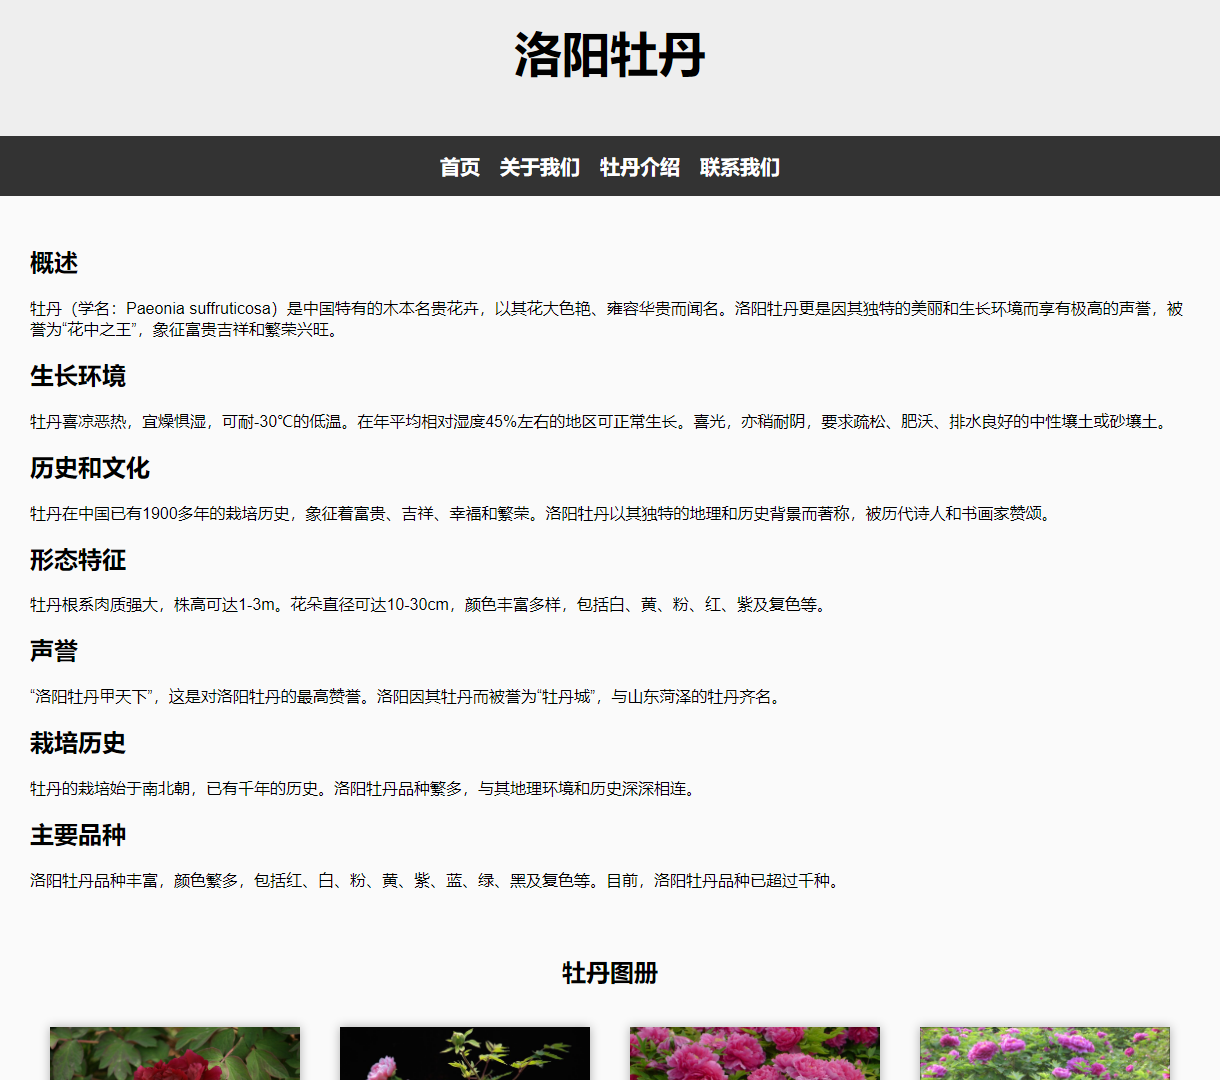Select the 生长环境 heading

click(x=77, y=377)
